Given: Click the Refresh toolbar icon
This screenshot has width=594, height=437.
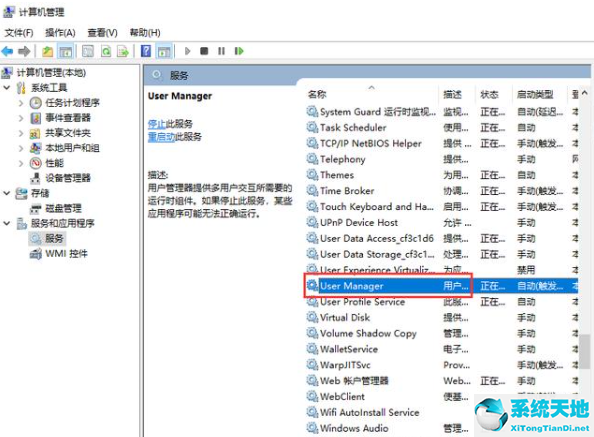Looking at the screenshot, I should 106,51.
